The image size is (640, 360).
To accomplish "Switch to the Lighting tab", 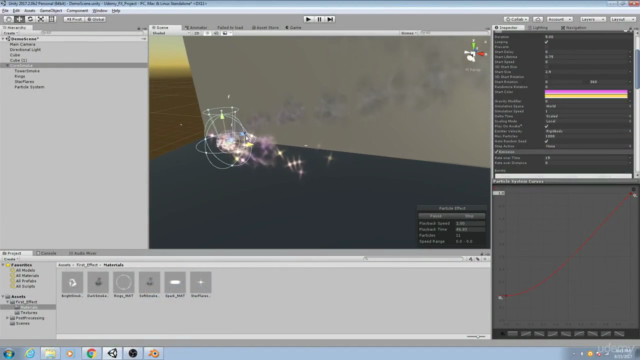I will [538, 27].
